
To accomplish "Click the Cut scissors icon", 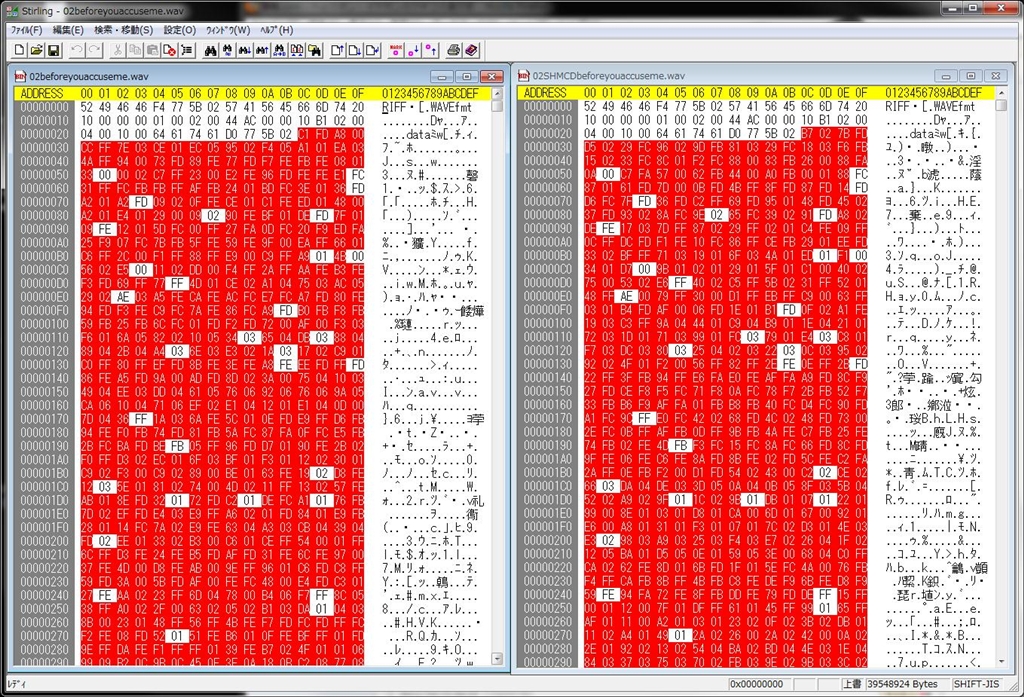I will point(117,50).
